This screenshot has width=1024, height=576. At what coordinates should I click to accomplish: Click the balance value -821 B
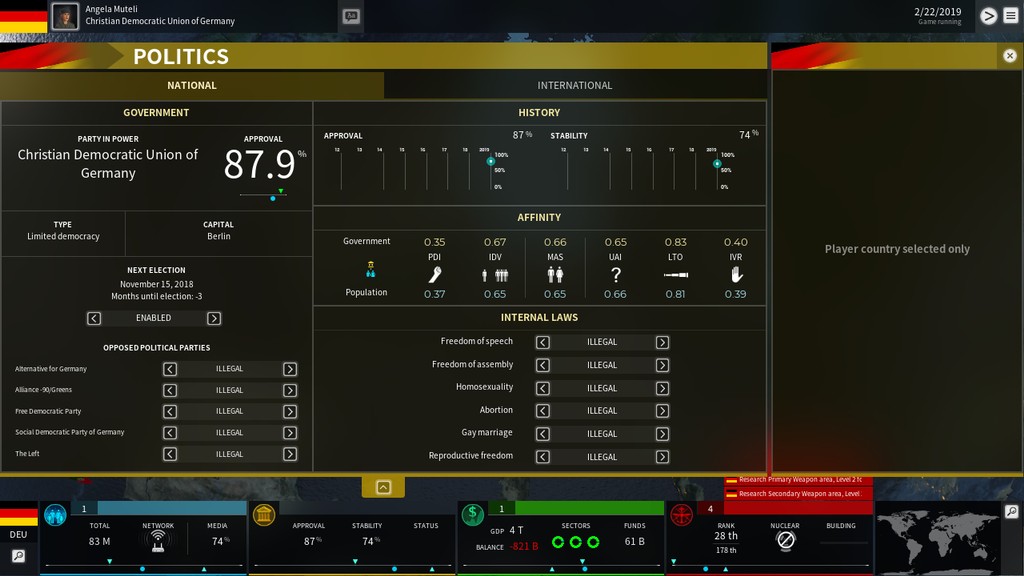[524, 547]
